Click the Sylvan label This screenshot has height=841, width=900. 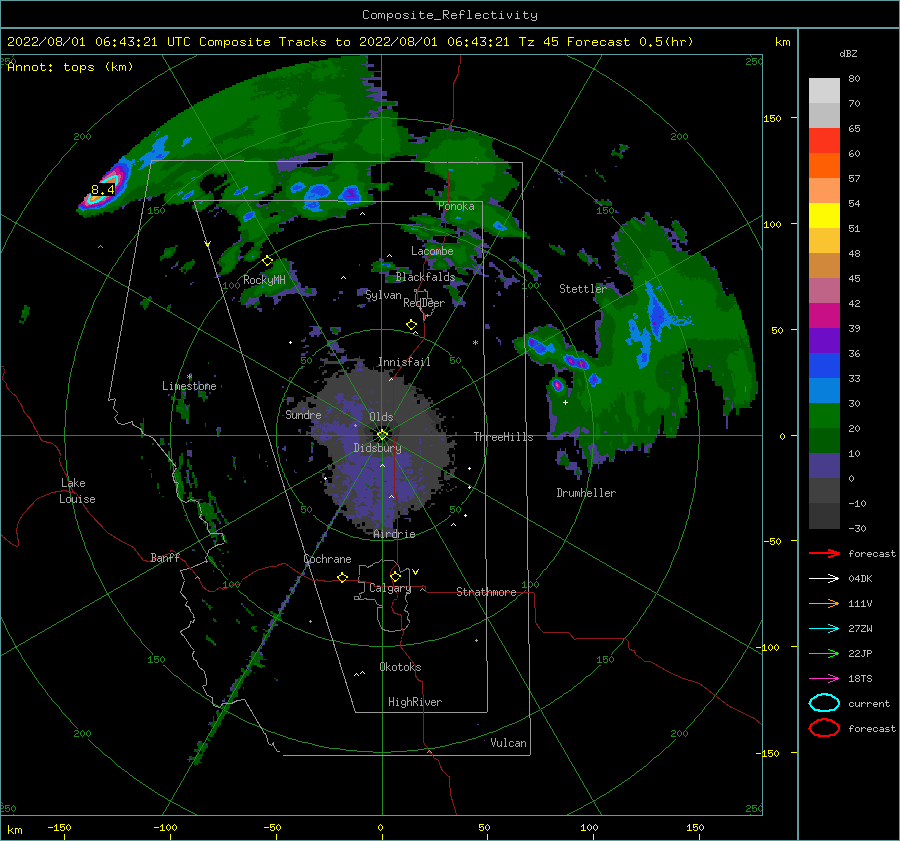click(x=383, y=295)
